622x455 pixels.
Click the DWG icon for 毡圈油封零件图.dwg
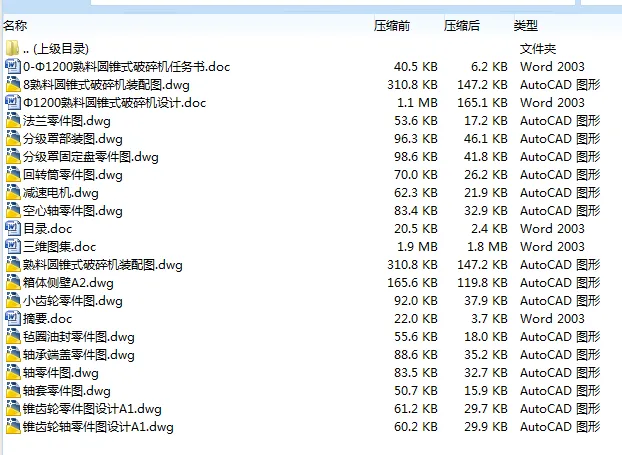(x=13, y=336)
